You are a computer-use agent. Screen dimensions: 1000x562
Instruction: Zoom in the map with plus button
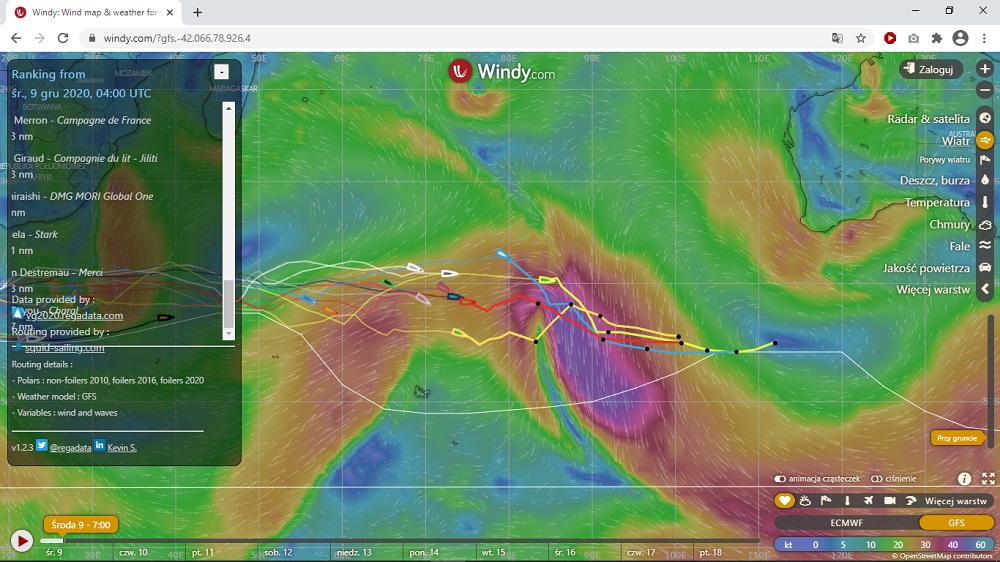pos(985,69)
